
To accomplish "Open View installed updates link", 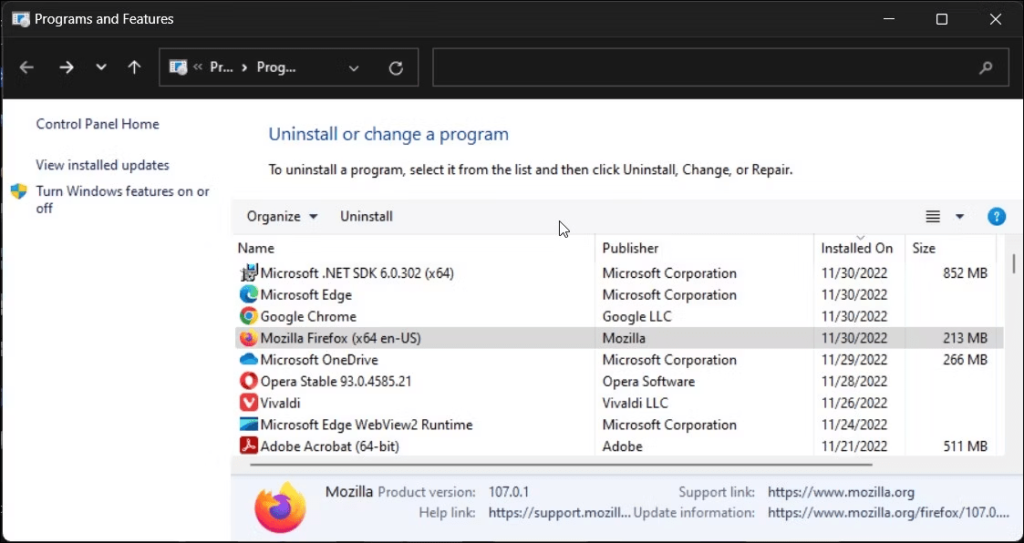I will (103, 165).
